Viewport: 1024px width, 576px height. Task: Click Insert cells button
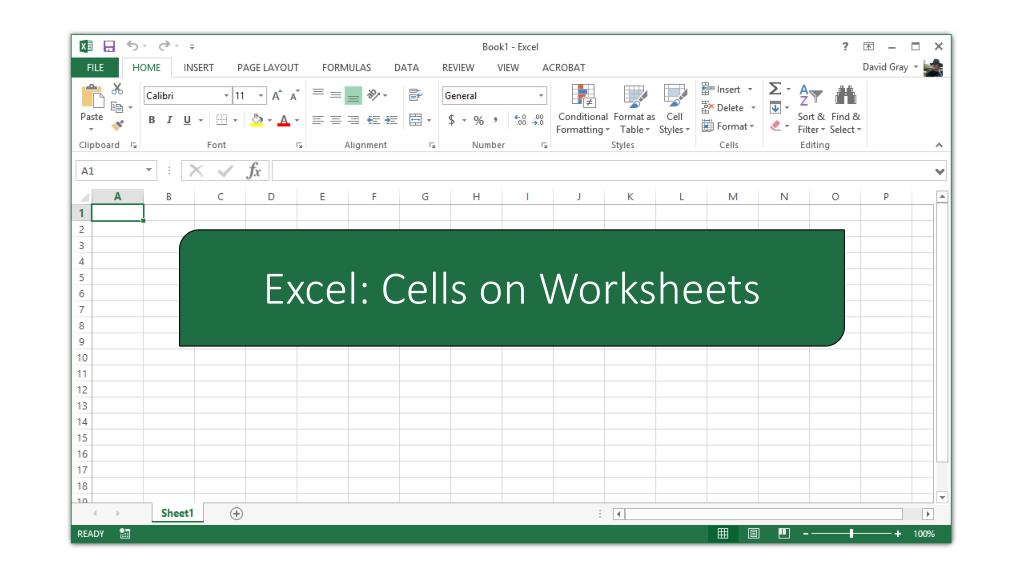click(728, 89)
